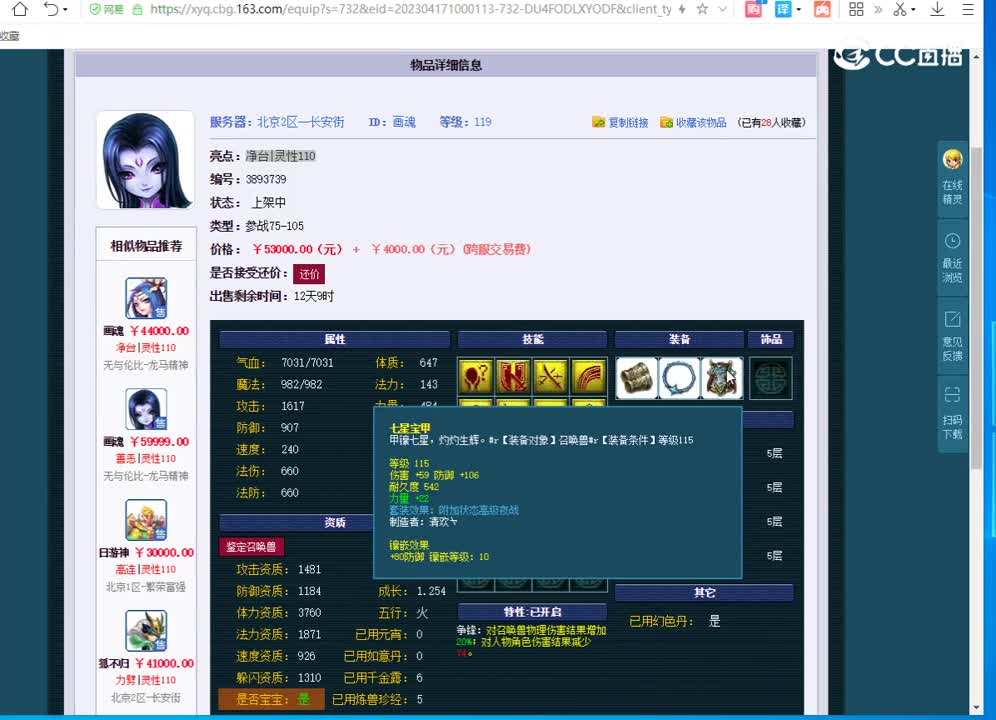Screen dimensions: 996x720
Task: Click the ¥53000.00 price text
Action: click(x=297, y=250)
